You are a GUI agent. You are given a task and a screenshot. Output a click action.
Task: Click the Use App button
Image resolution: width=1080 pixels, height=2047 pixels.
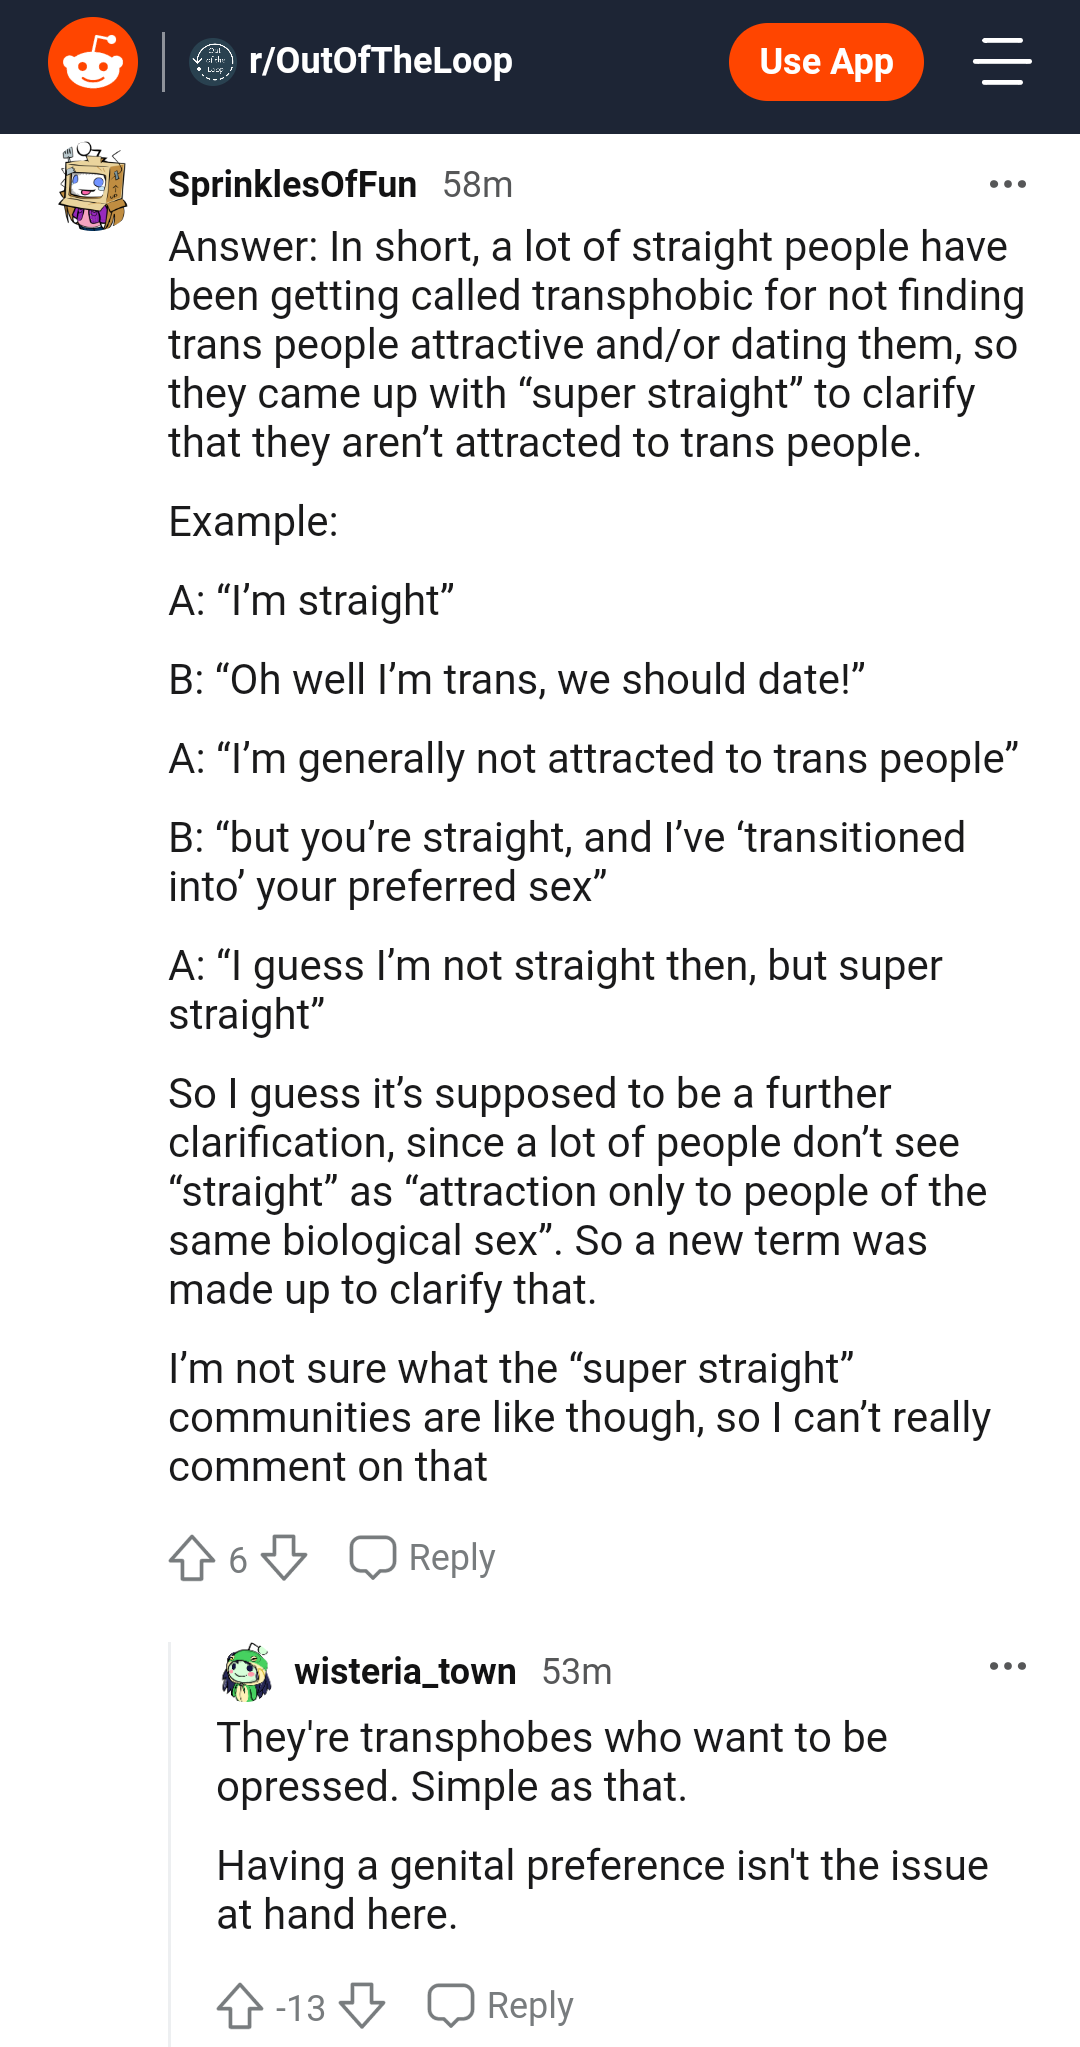click(x=826, y=62)
